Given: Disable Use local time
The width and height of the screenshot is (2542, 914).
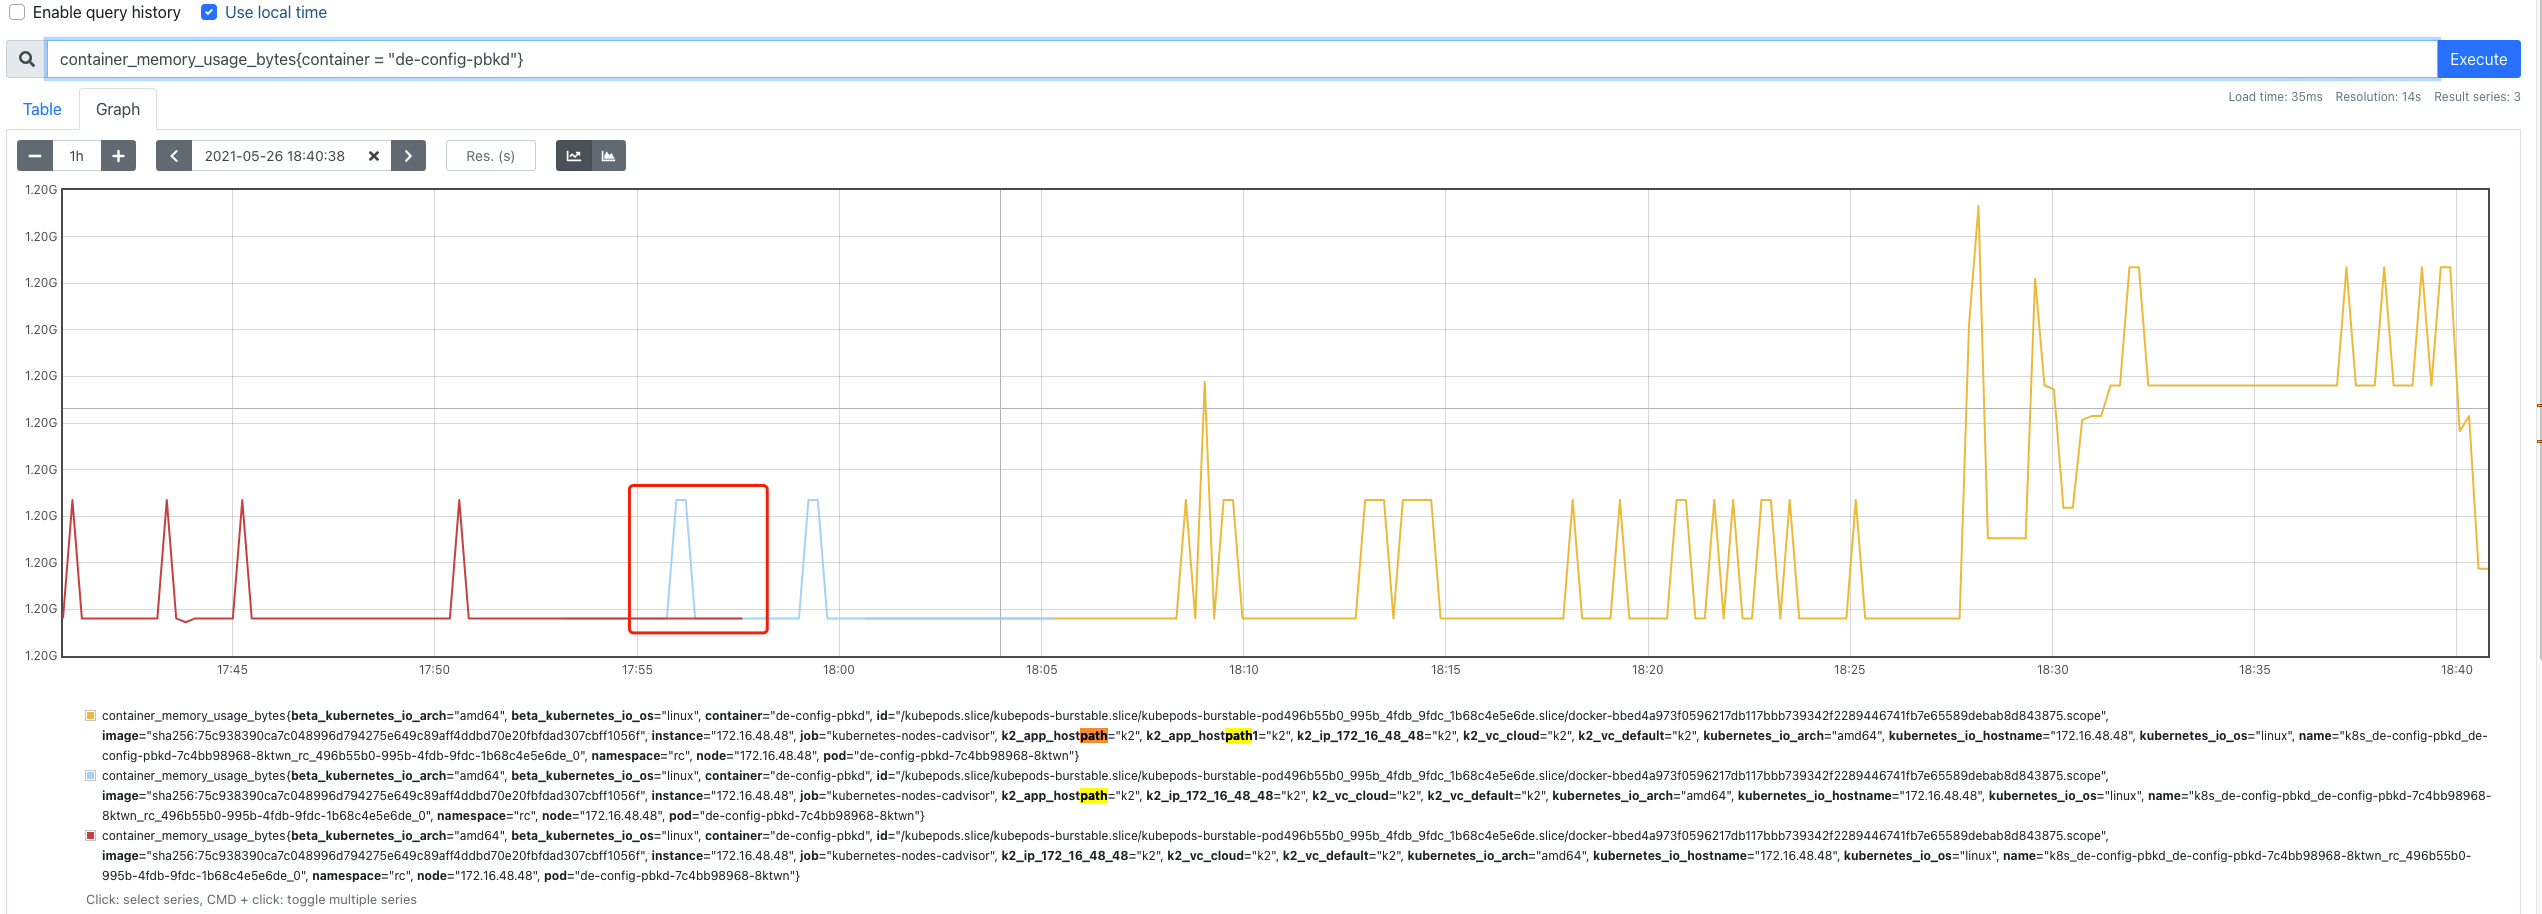Looking at the screenshot, I should click(209, 12).
